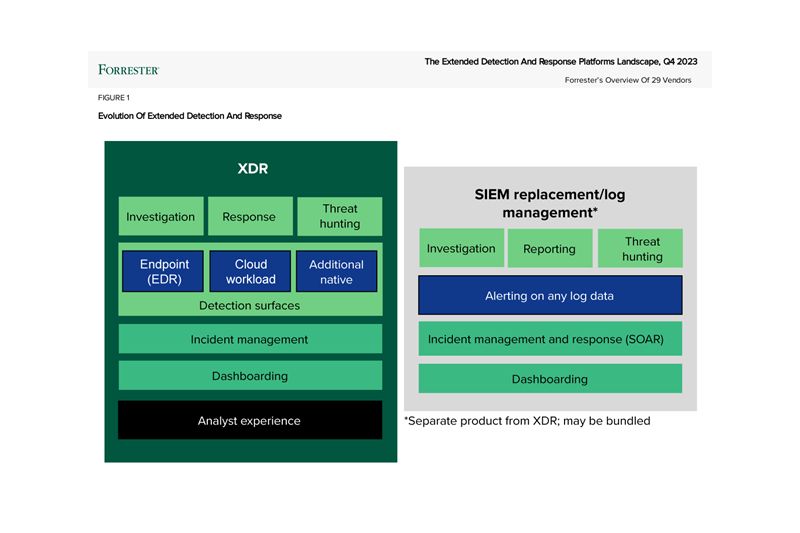The width and height of the screenshot is (800, 533).
Task: Select Investigation in the SIEM panel
Action: (461, 248)
